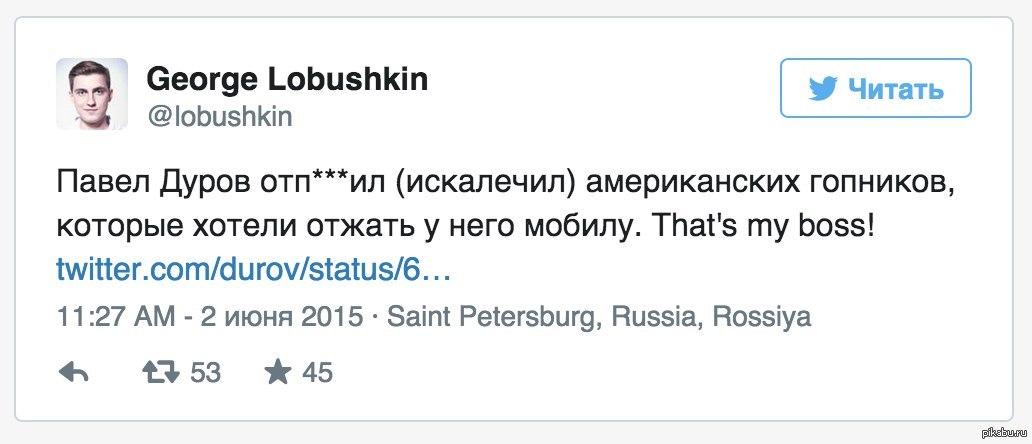The height and width of the screenshot is (444, 1032).
Task: Select the 2 июня 2015 date text
Action: click(280, 318)
